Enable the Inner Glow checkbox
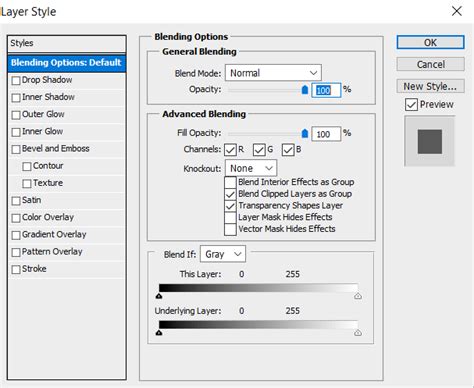Image resolution: width=474 pixels, height=388 pixels. [x=16, y=132]
